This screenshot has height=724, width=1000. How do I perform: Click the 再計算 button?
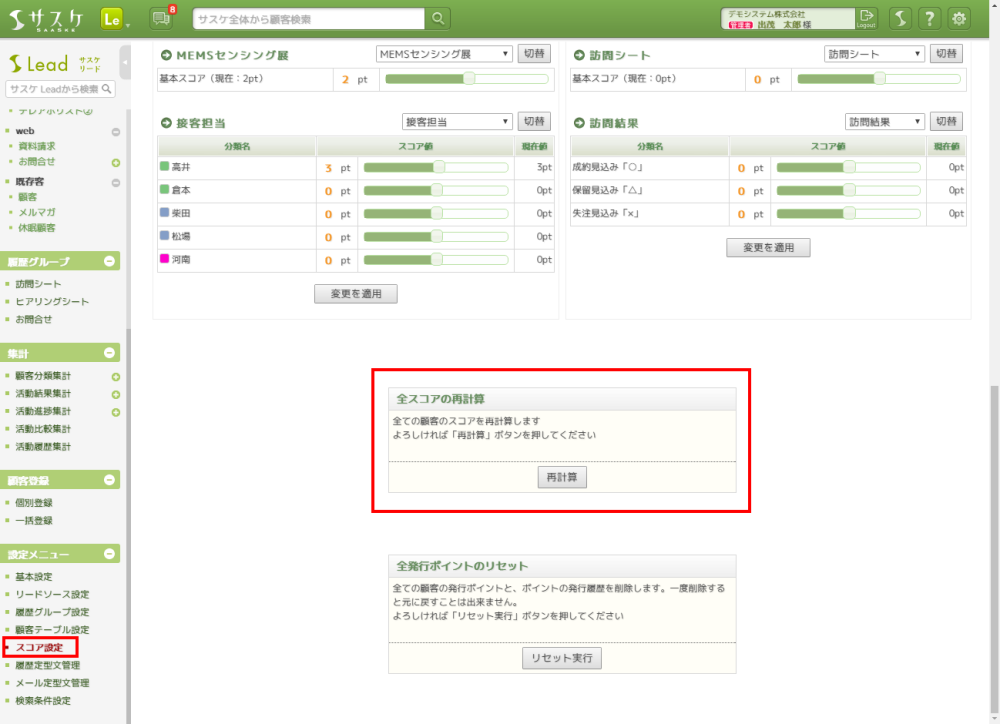point(562,477)
